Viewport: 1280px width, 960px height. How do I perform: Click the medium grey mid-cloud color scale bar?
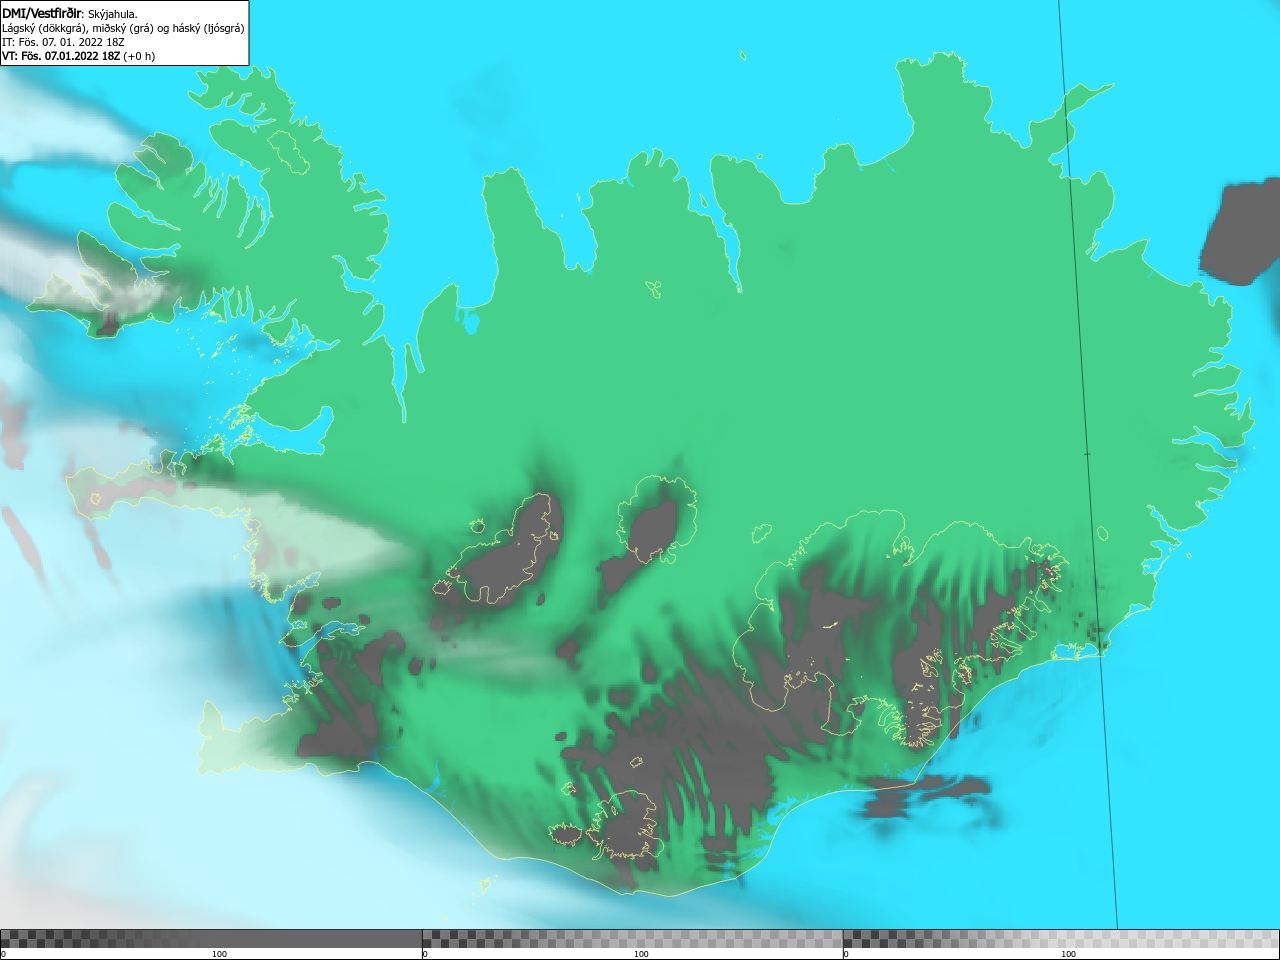[632, 939]
